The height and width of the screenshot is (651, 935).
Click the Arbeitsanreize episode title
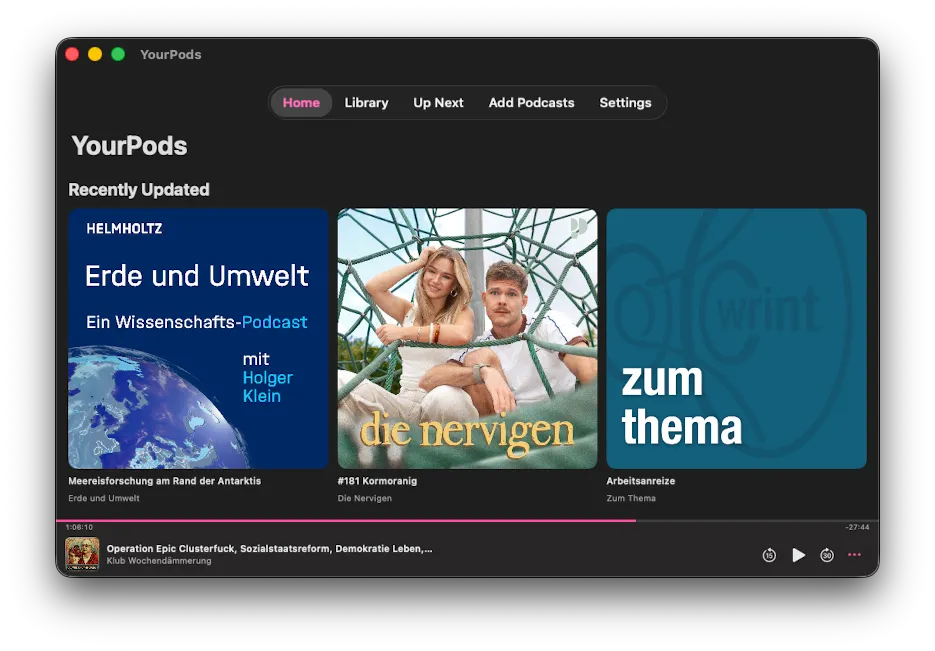click(640, 481)
